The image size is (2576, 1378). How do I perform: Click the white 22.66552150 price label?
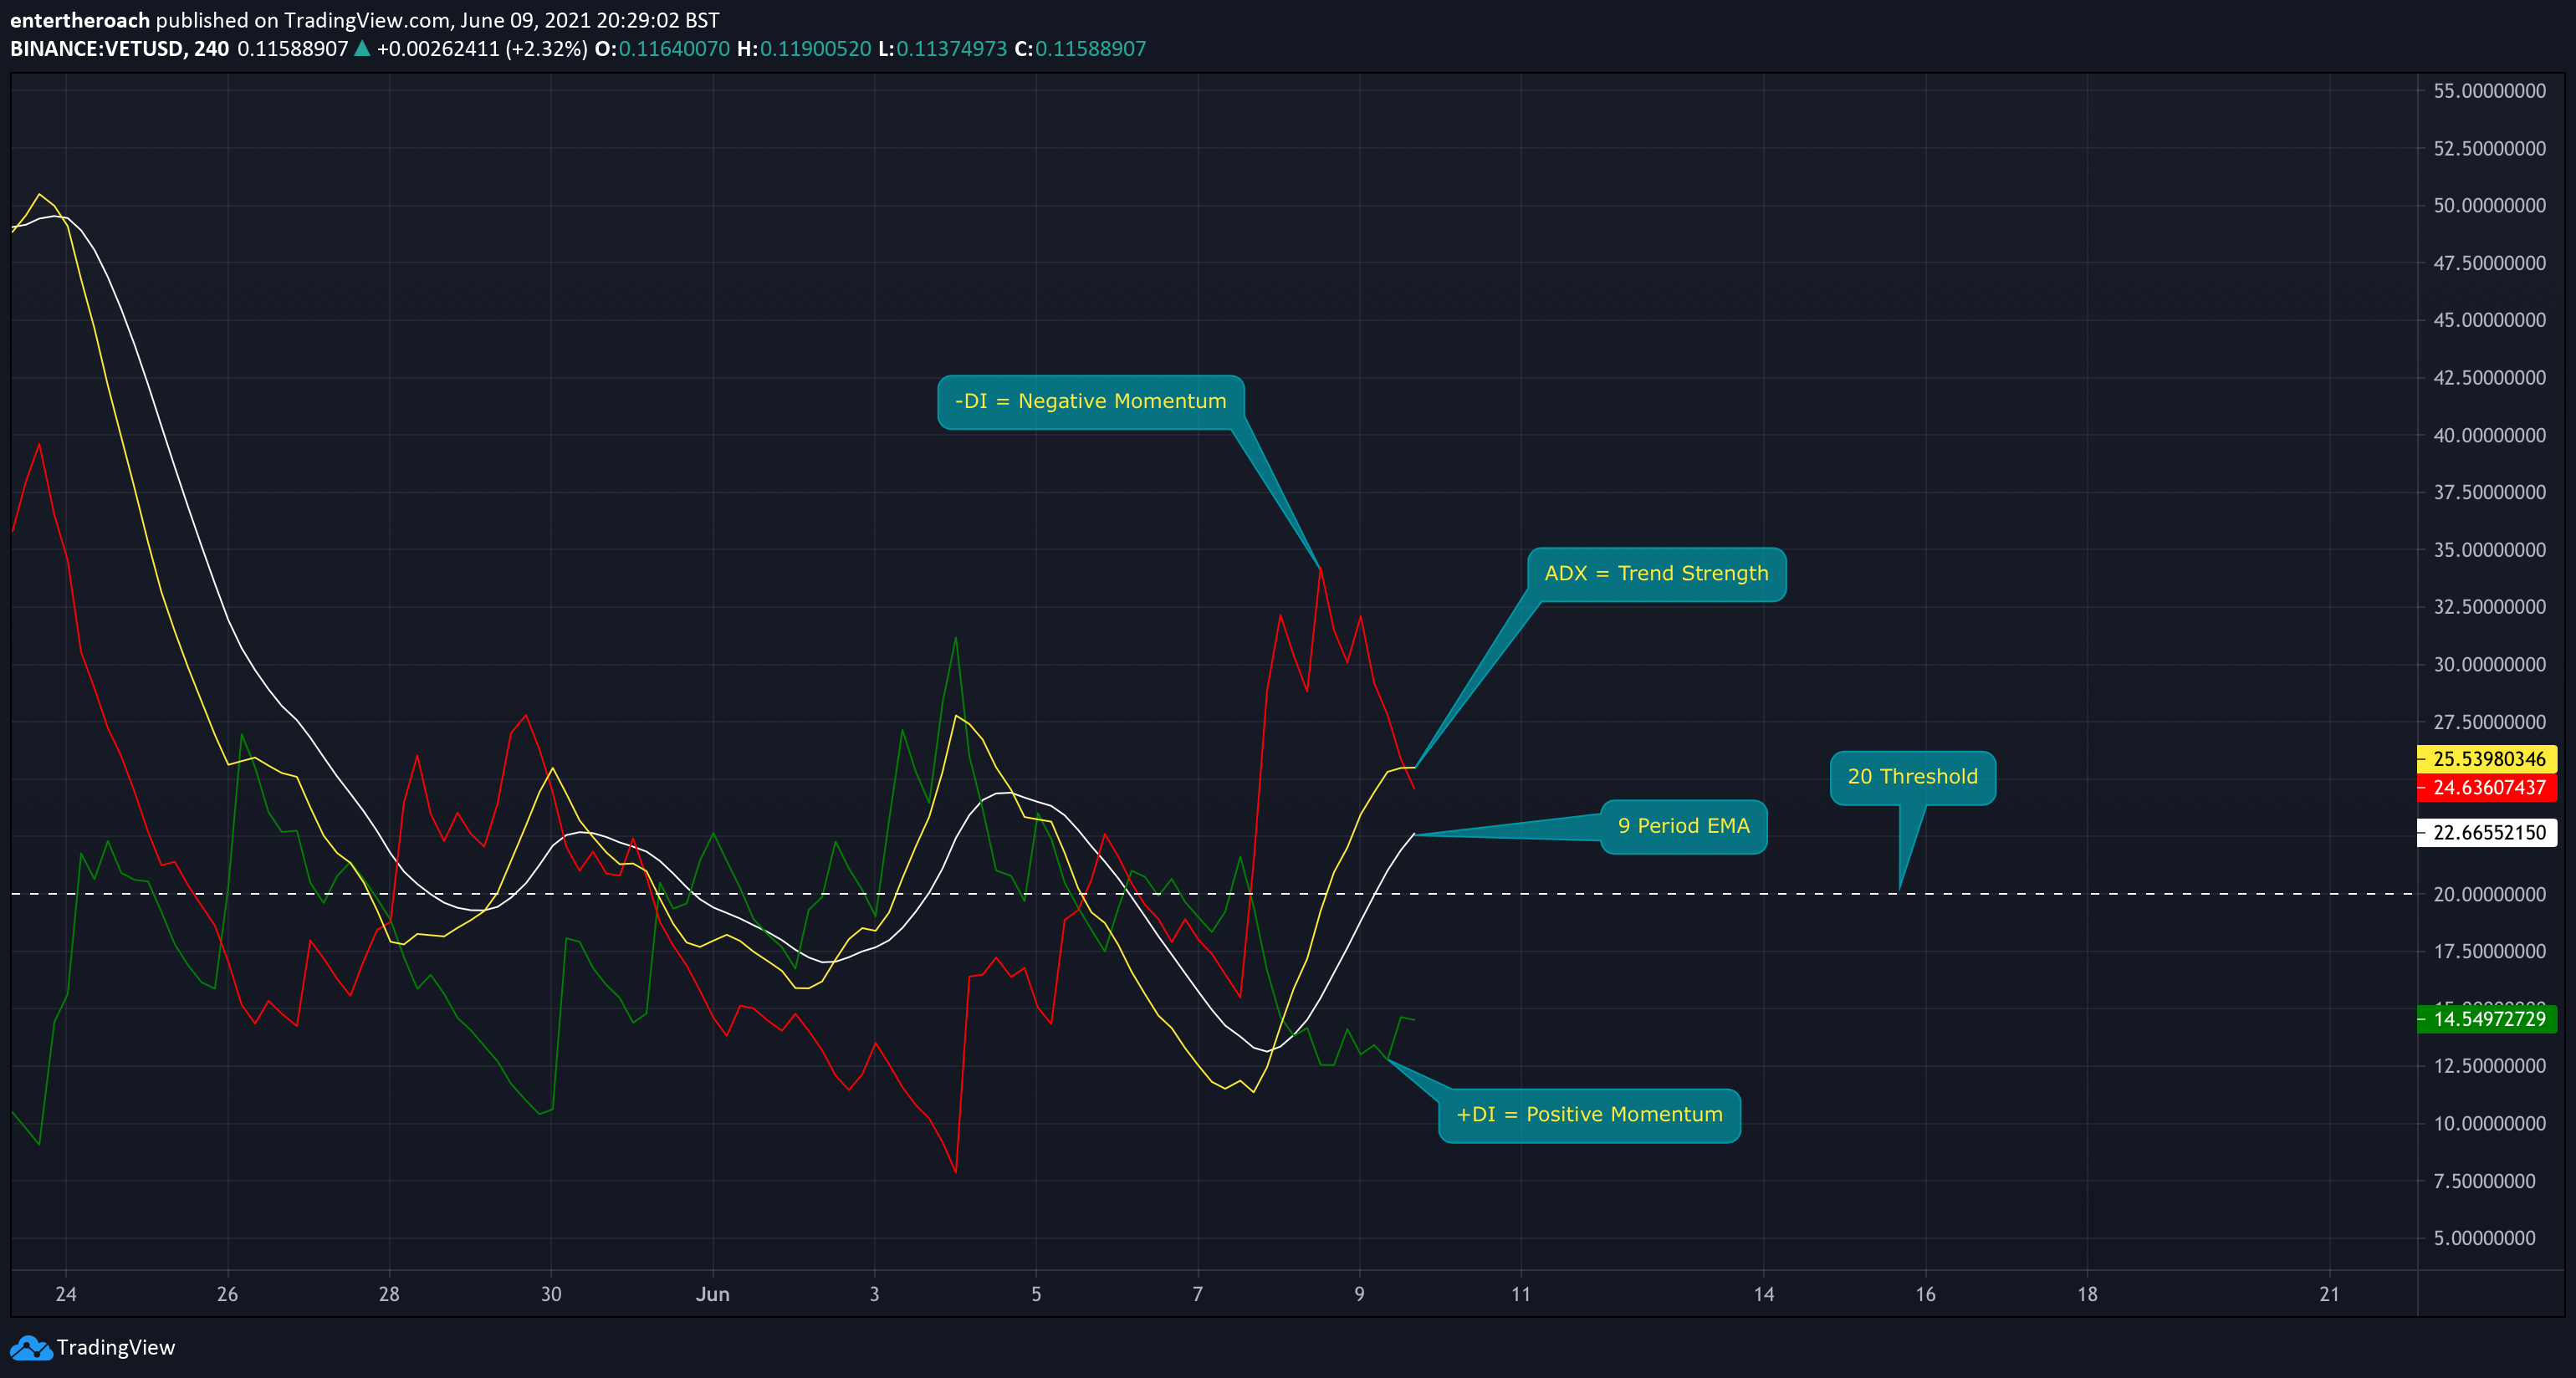[2487, 833]
